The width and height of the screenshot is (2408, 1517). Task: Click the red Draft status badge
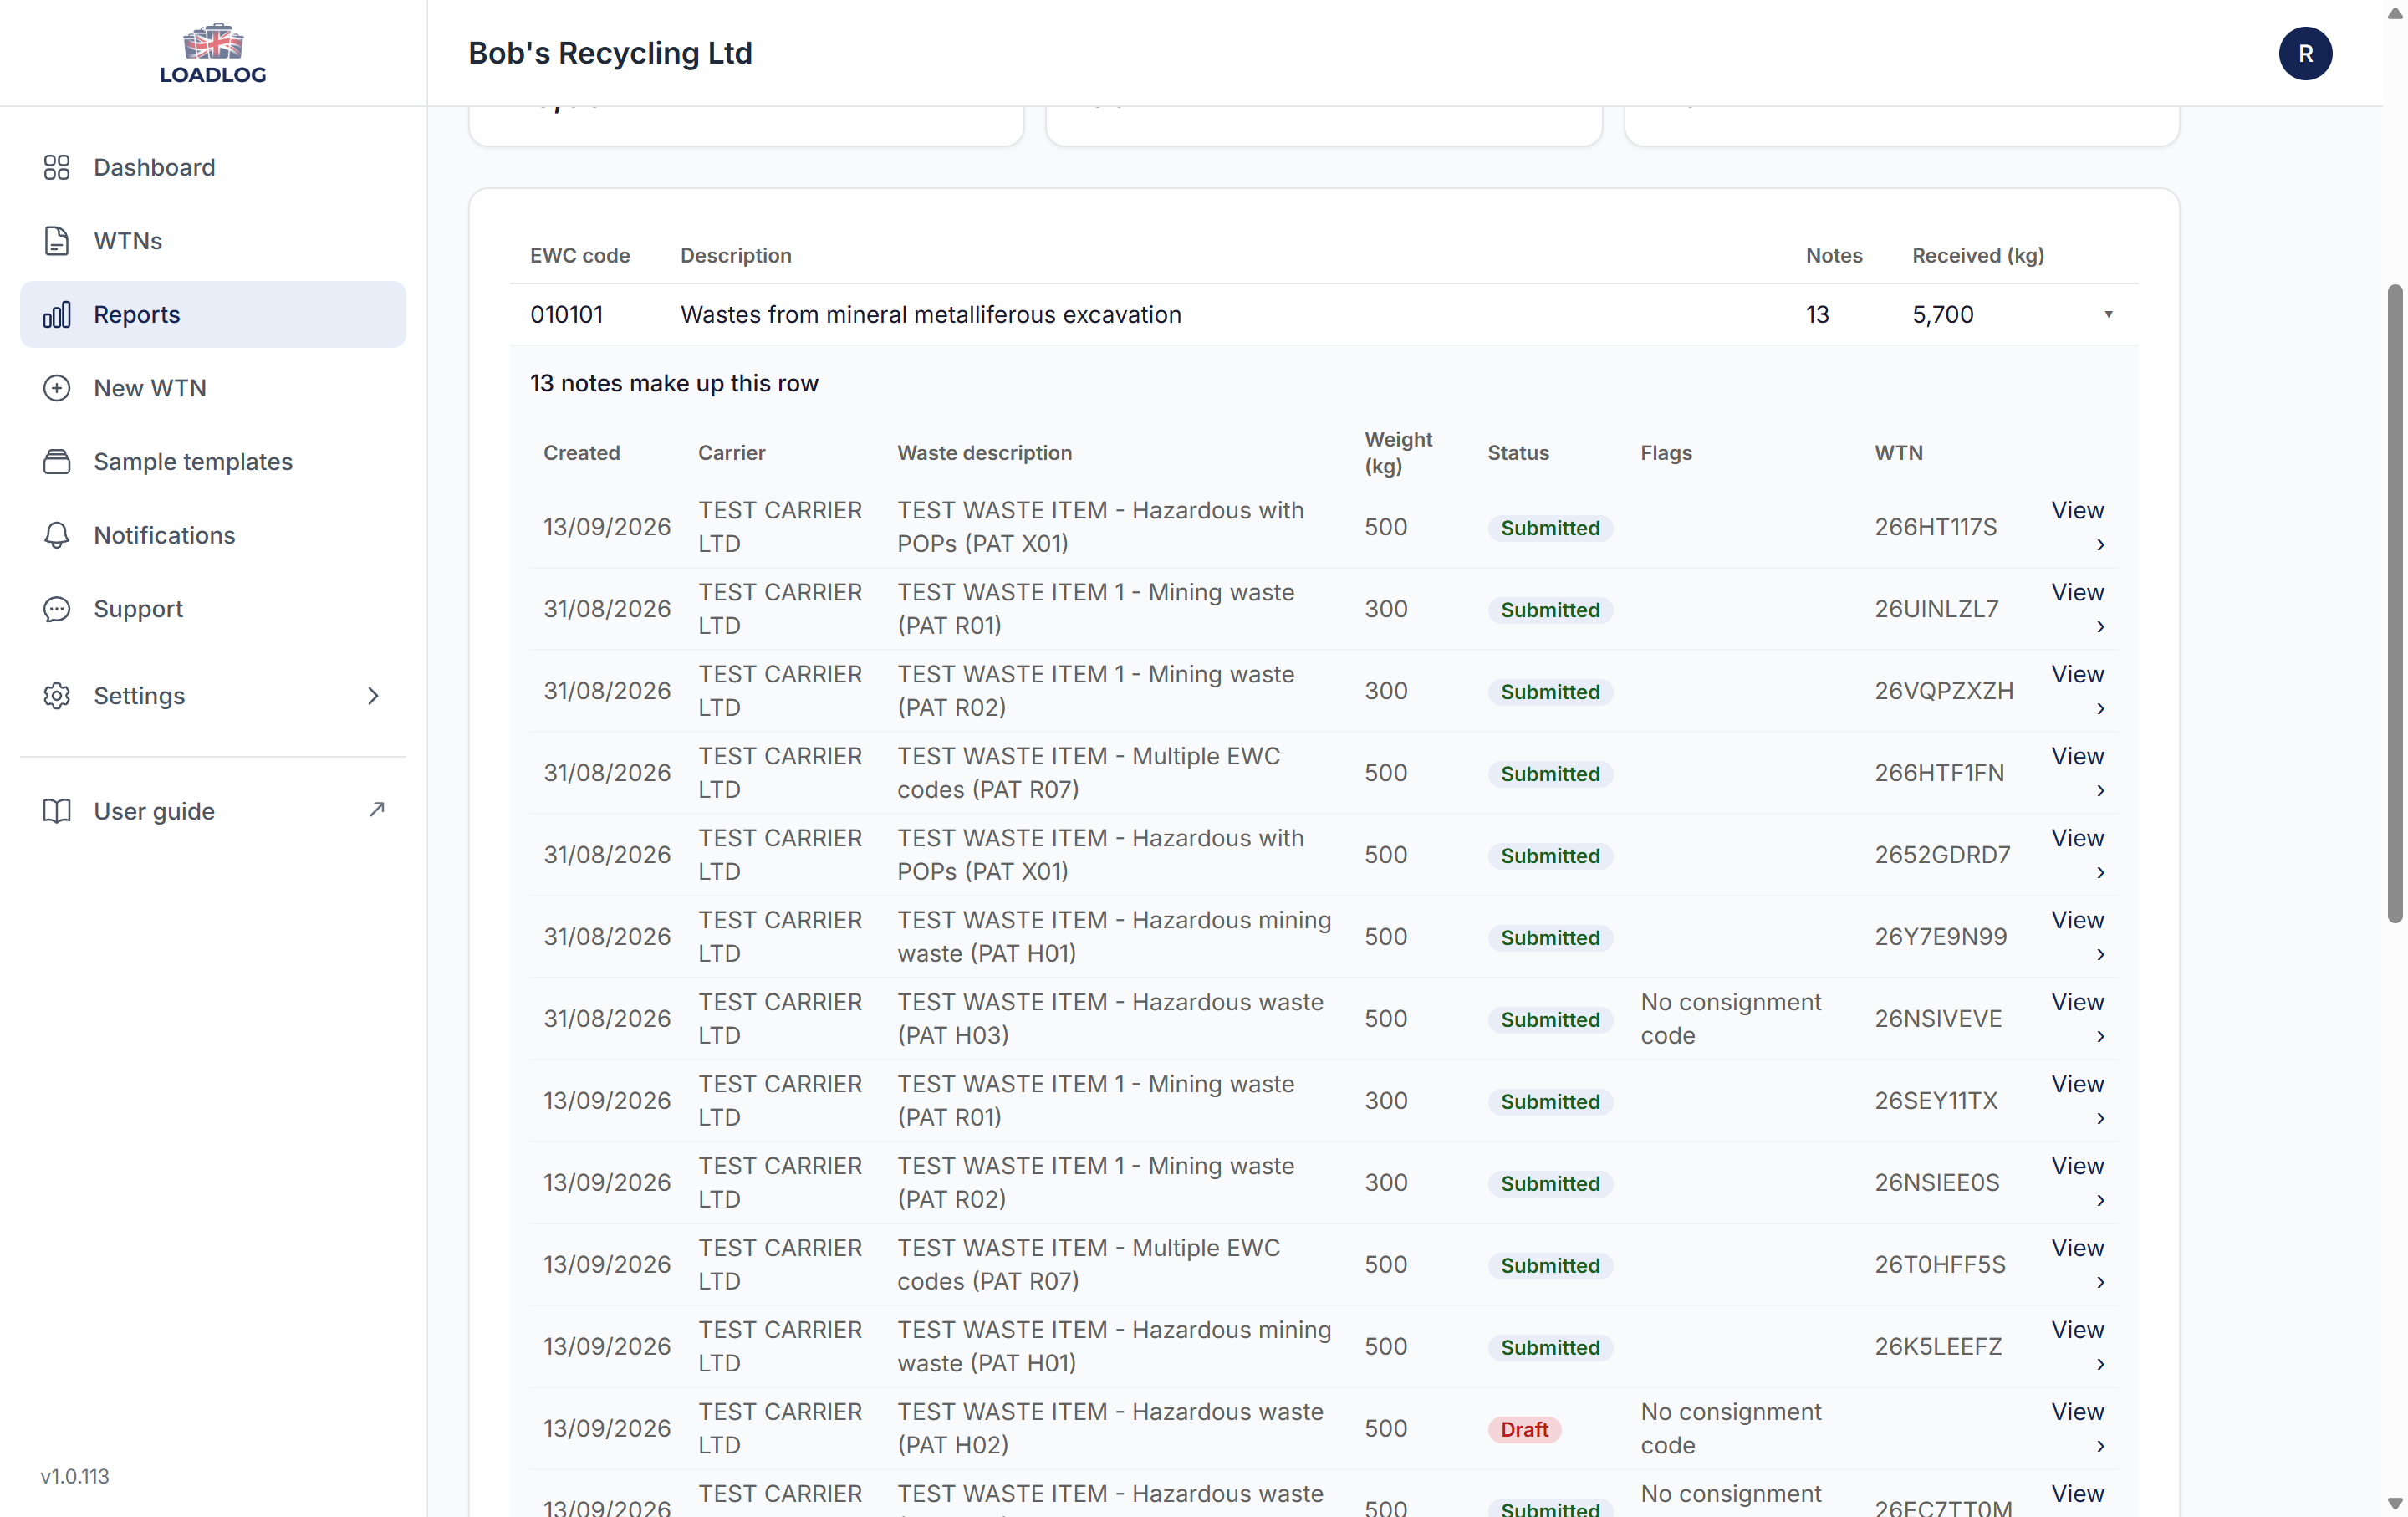tap(1524, 1429)
